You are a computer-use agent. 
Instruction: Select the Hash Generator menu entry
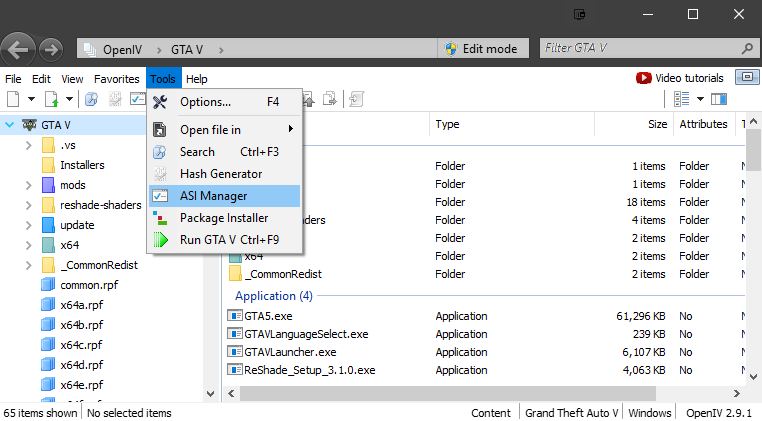point(224,174)
